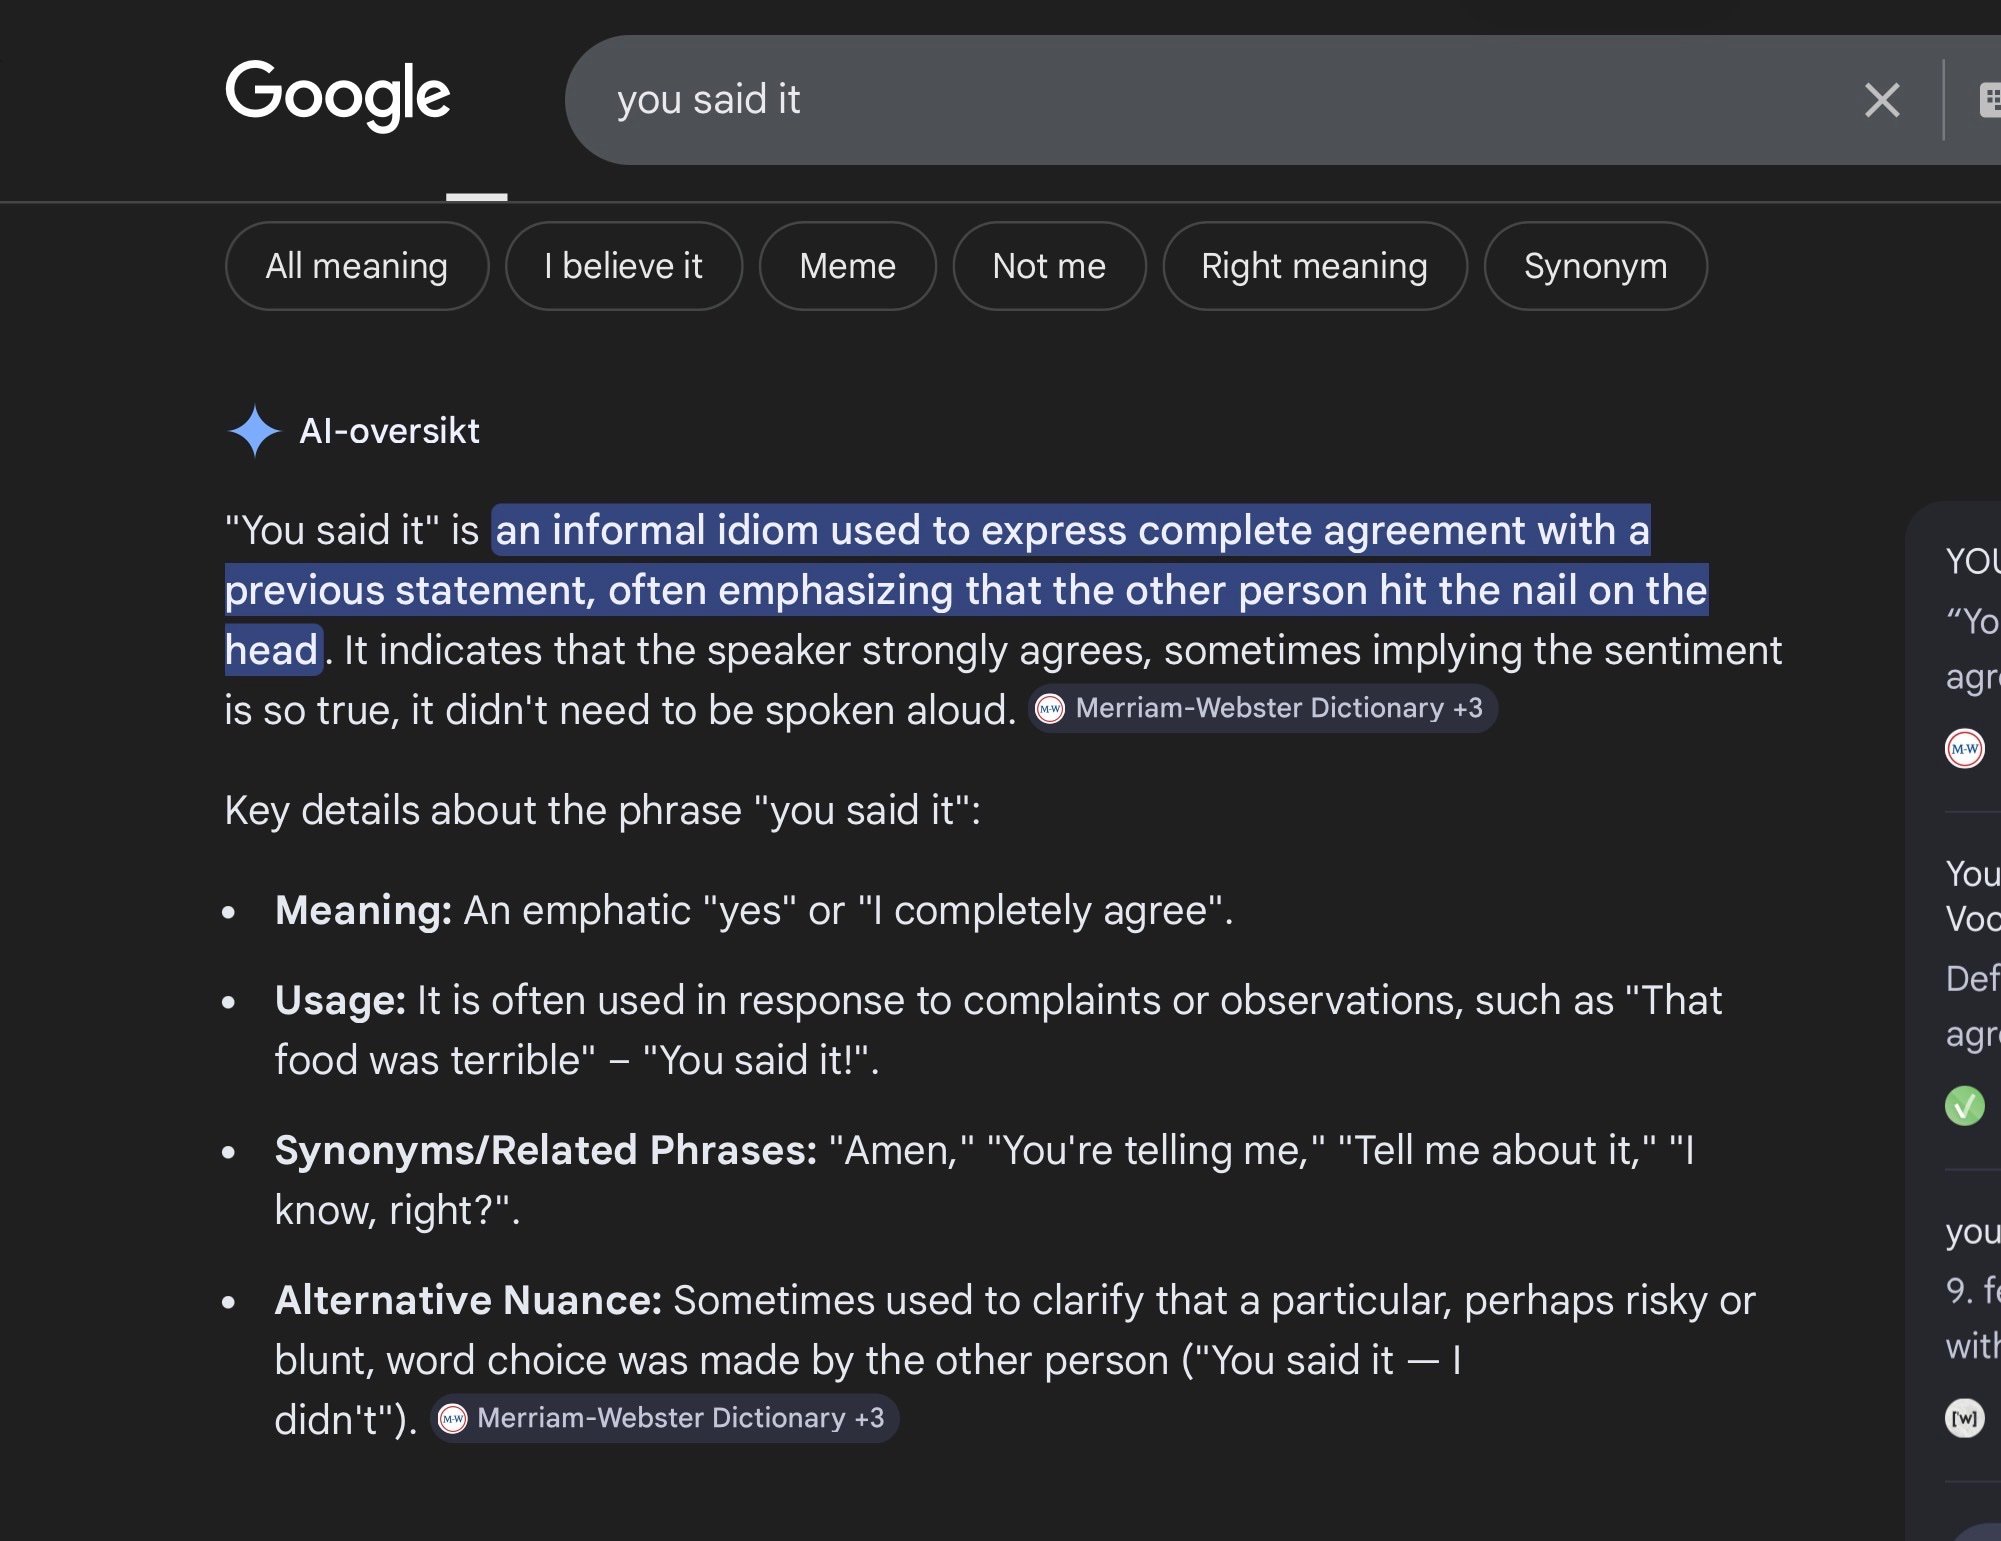
Task: Click the 'Not me' suggestion chip
Action: [1048, 266]
